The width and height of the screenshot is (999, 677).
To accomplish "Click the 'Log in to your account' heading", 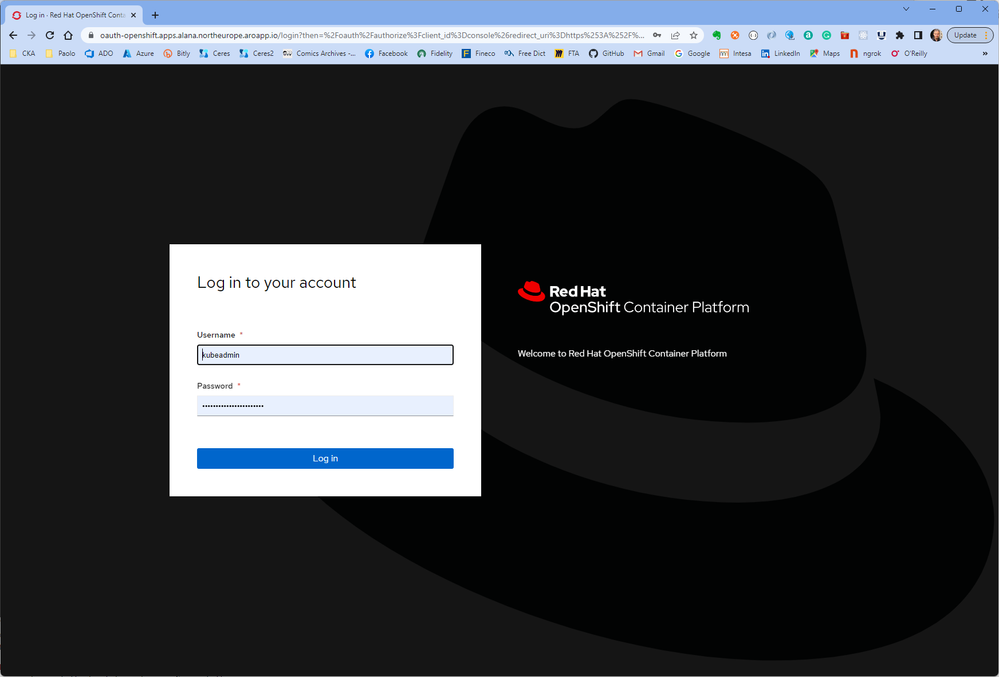I will pos(277,283).
